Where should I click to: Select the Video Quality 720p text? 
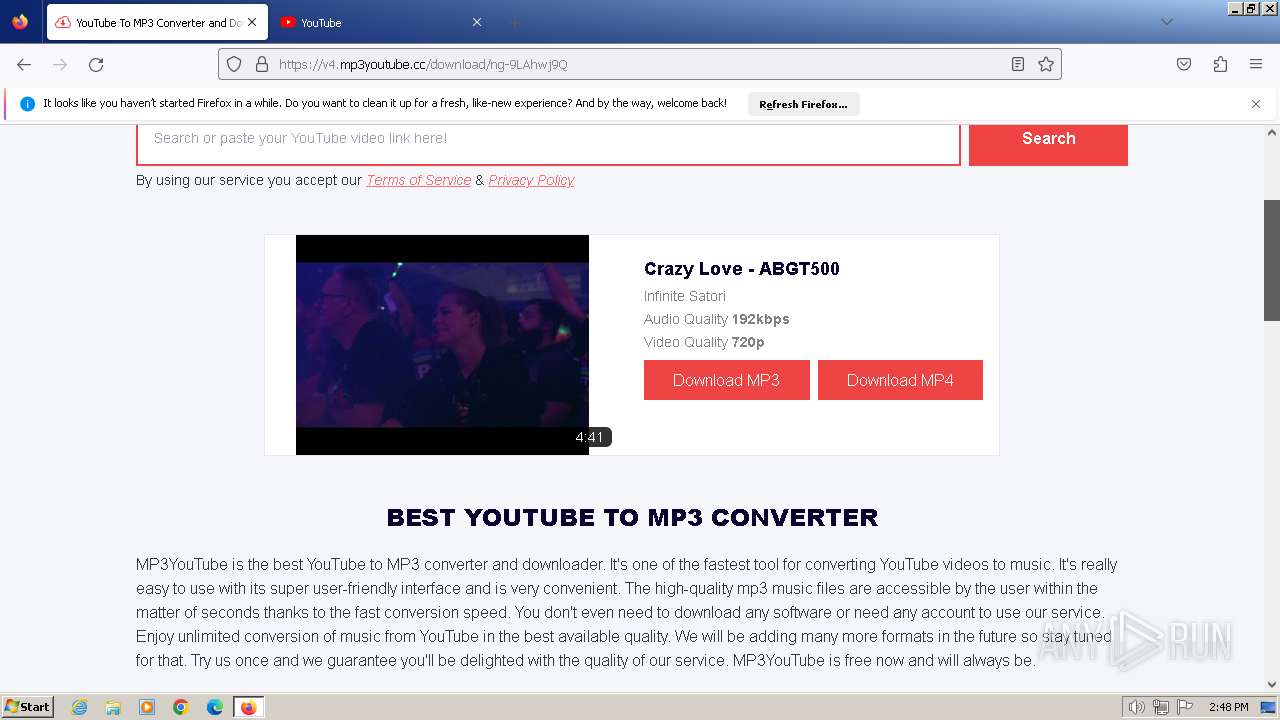pyautogui.click(x=704, y=342)
